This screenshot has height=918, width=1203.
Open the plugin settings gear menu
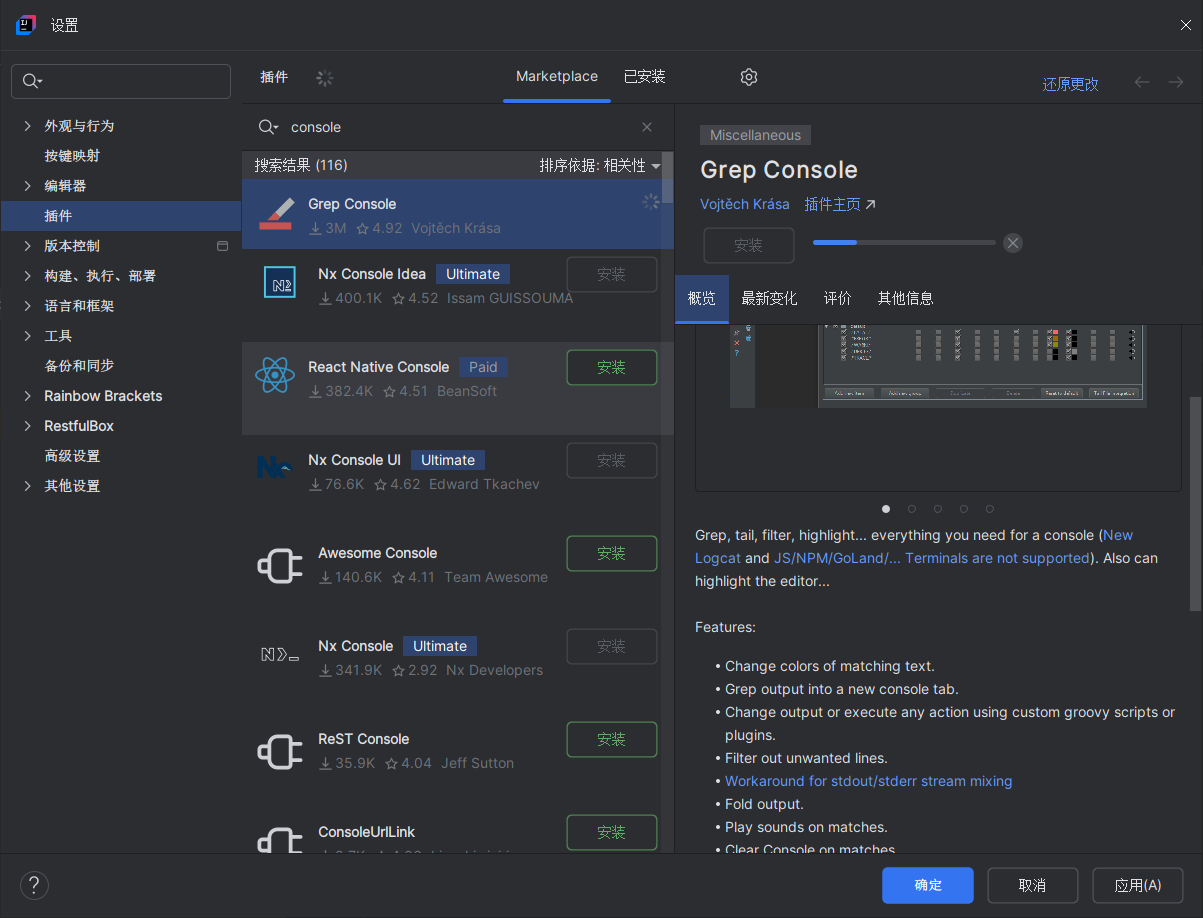(x=749, y=77)
